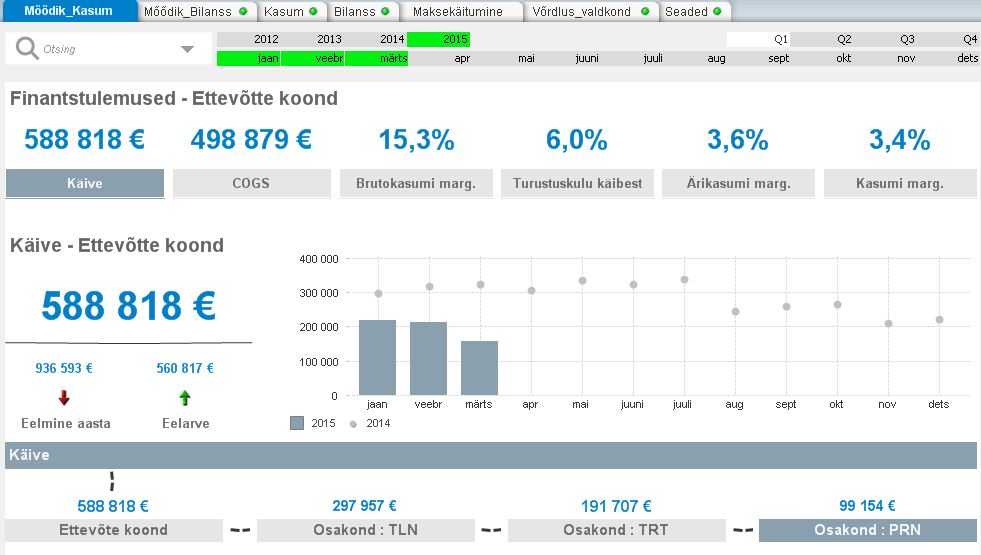Image resolution: width=981 pixels, height=555 pixels.
Task: Select the Brutokasumi marg. button
Action: pyautogui.click(x=415, y=183)
